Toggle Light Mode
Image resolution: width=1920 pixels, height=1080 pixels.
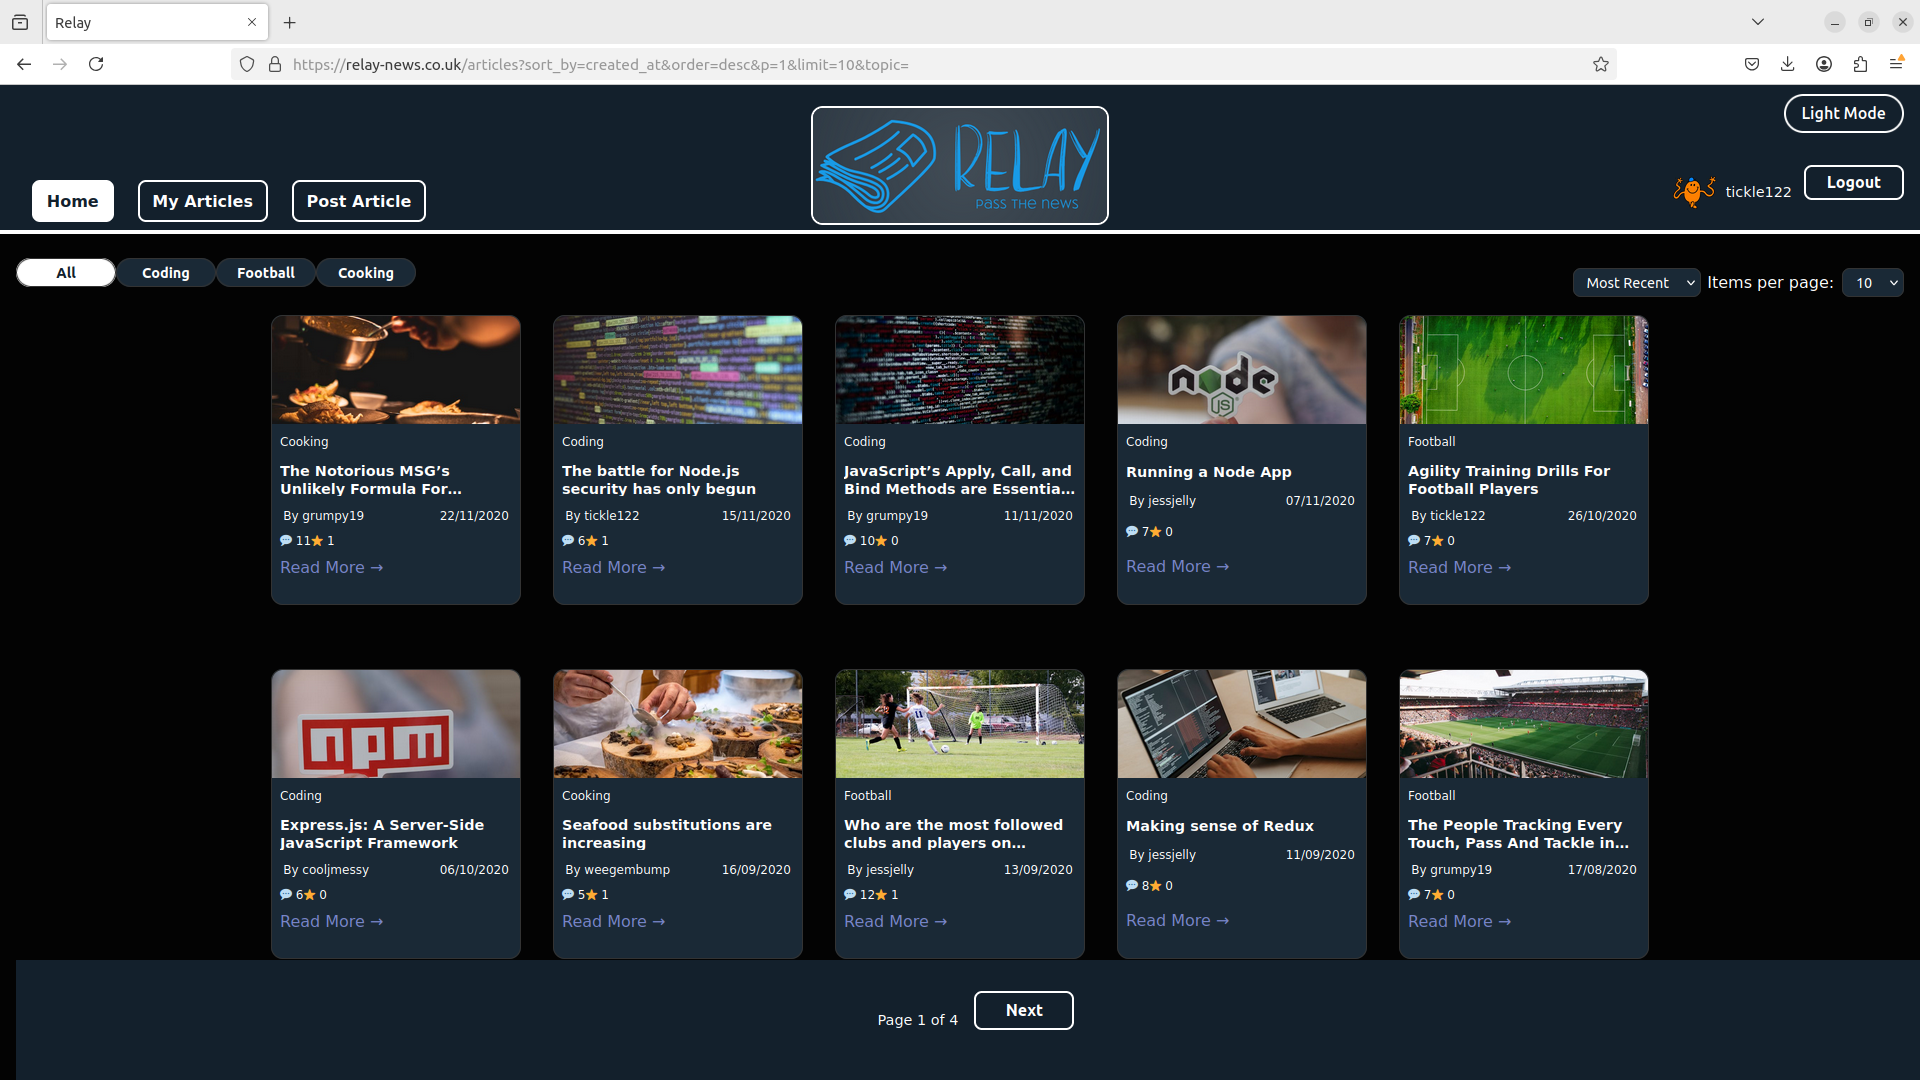click(x=1843, y=113)
